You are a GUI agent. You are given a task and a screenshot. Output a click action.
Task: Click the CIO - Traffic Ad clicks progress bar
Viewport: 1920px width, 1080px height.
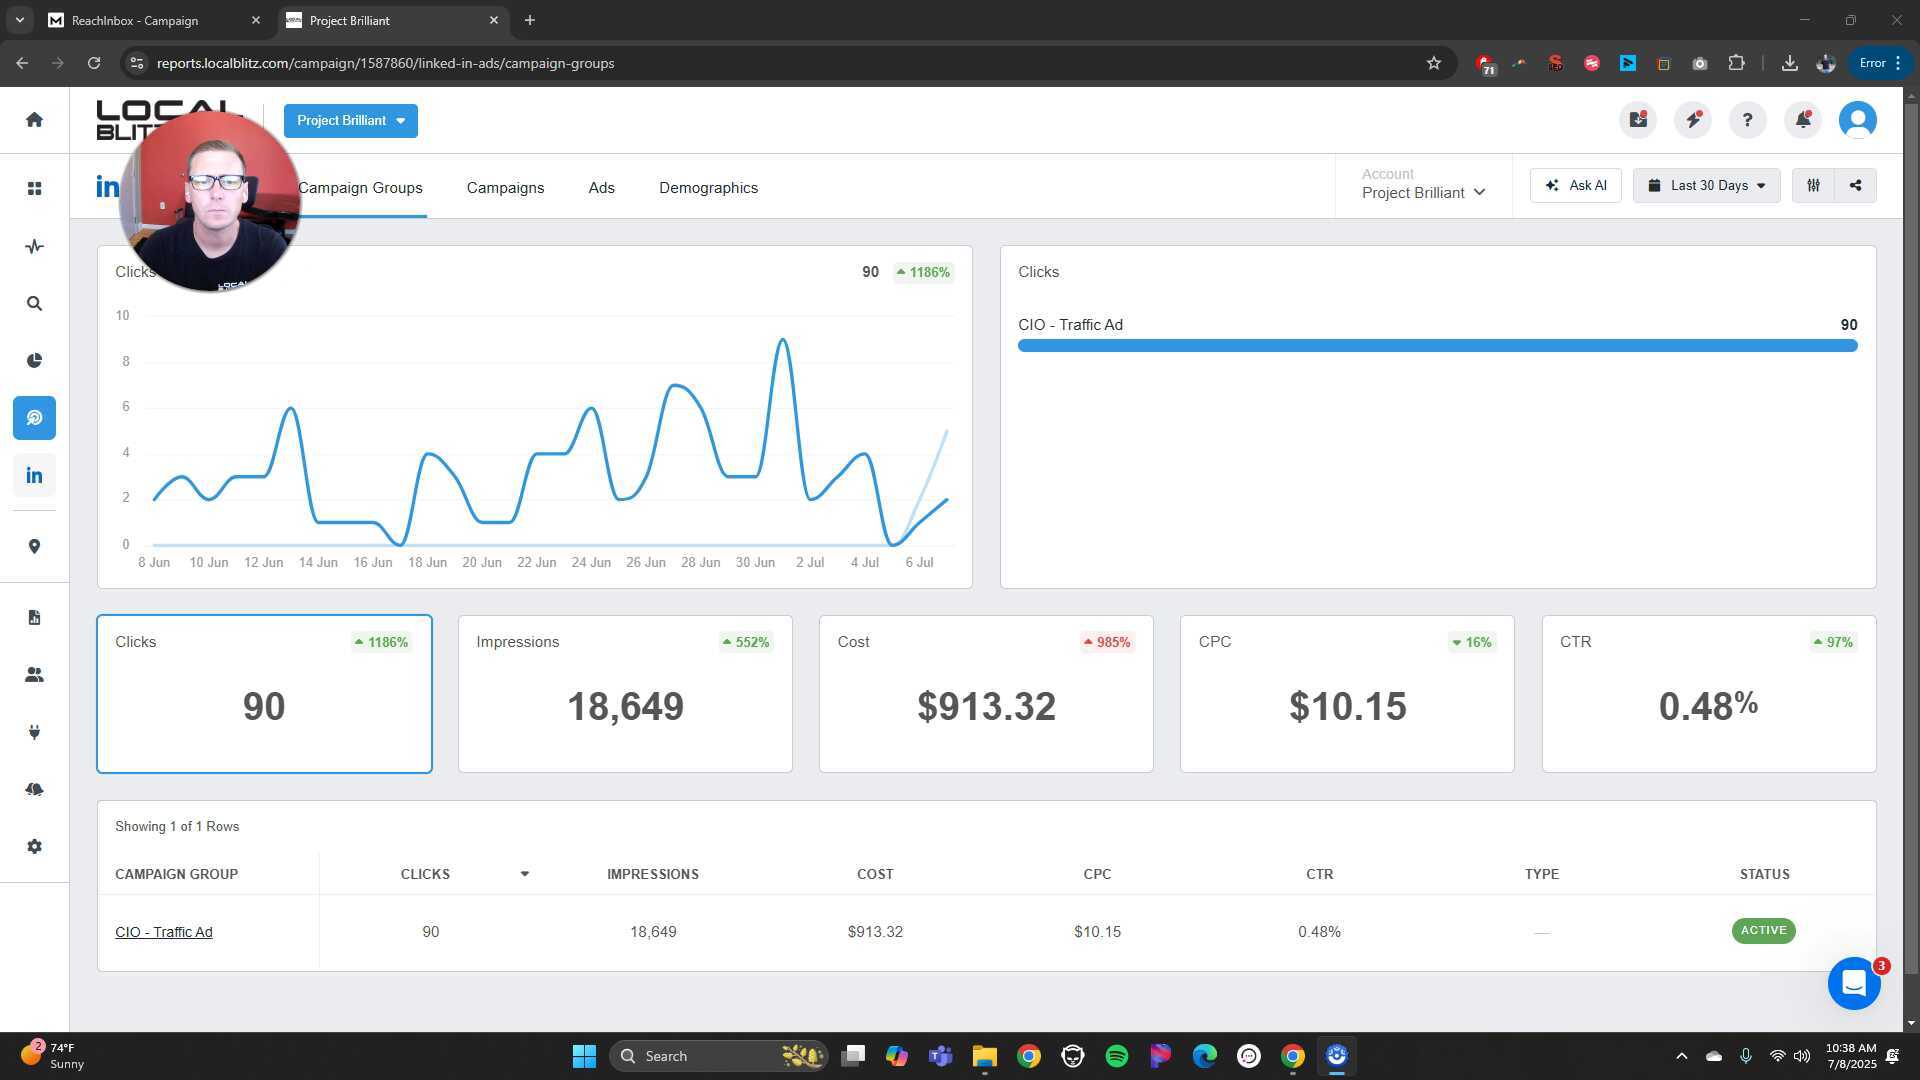[1437, 345]
